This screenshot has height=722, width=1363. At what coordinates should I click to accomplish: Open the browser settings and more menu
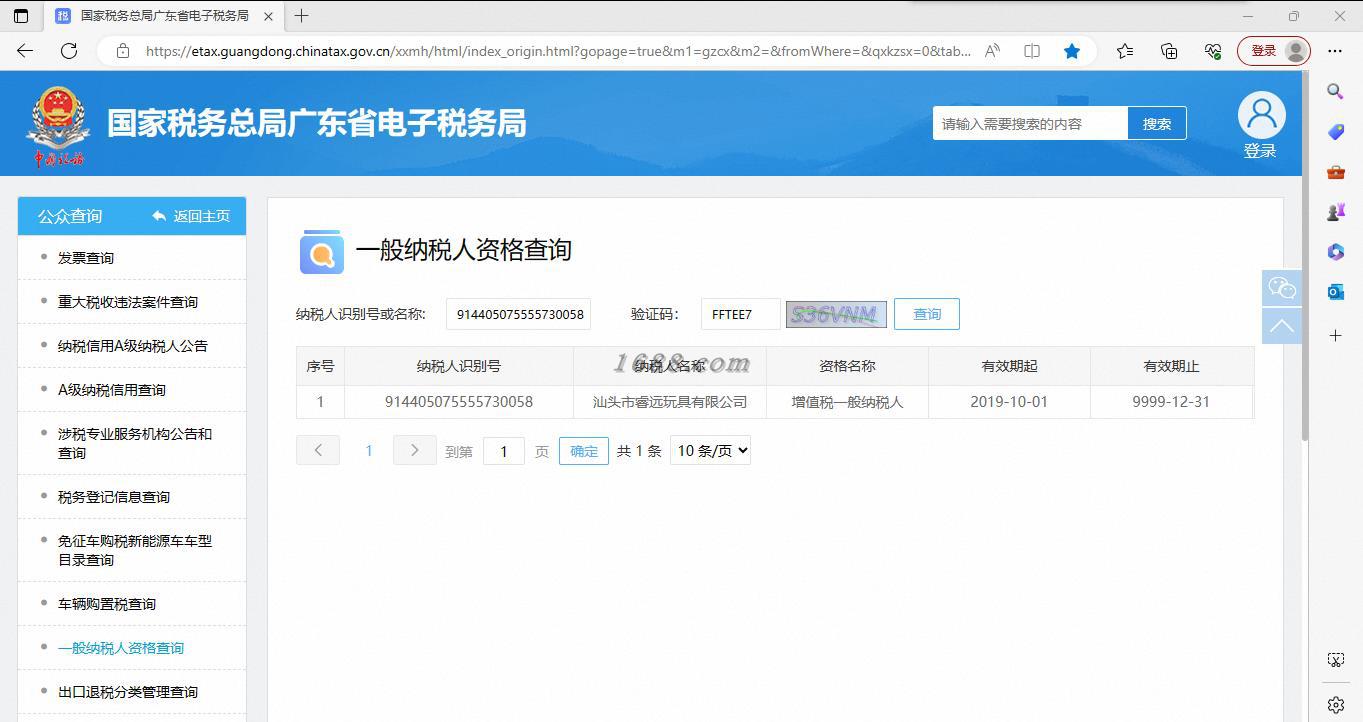1335,51
